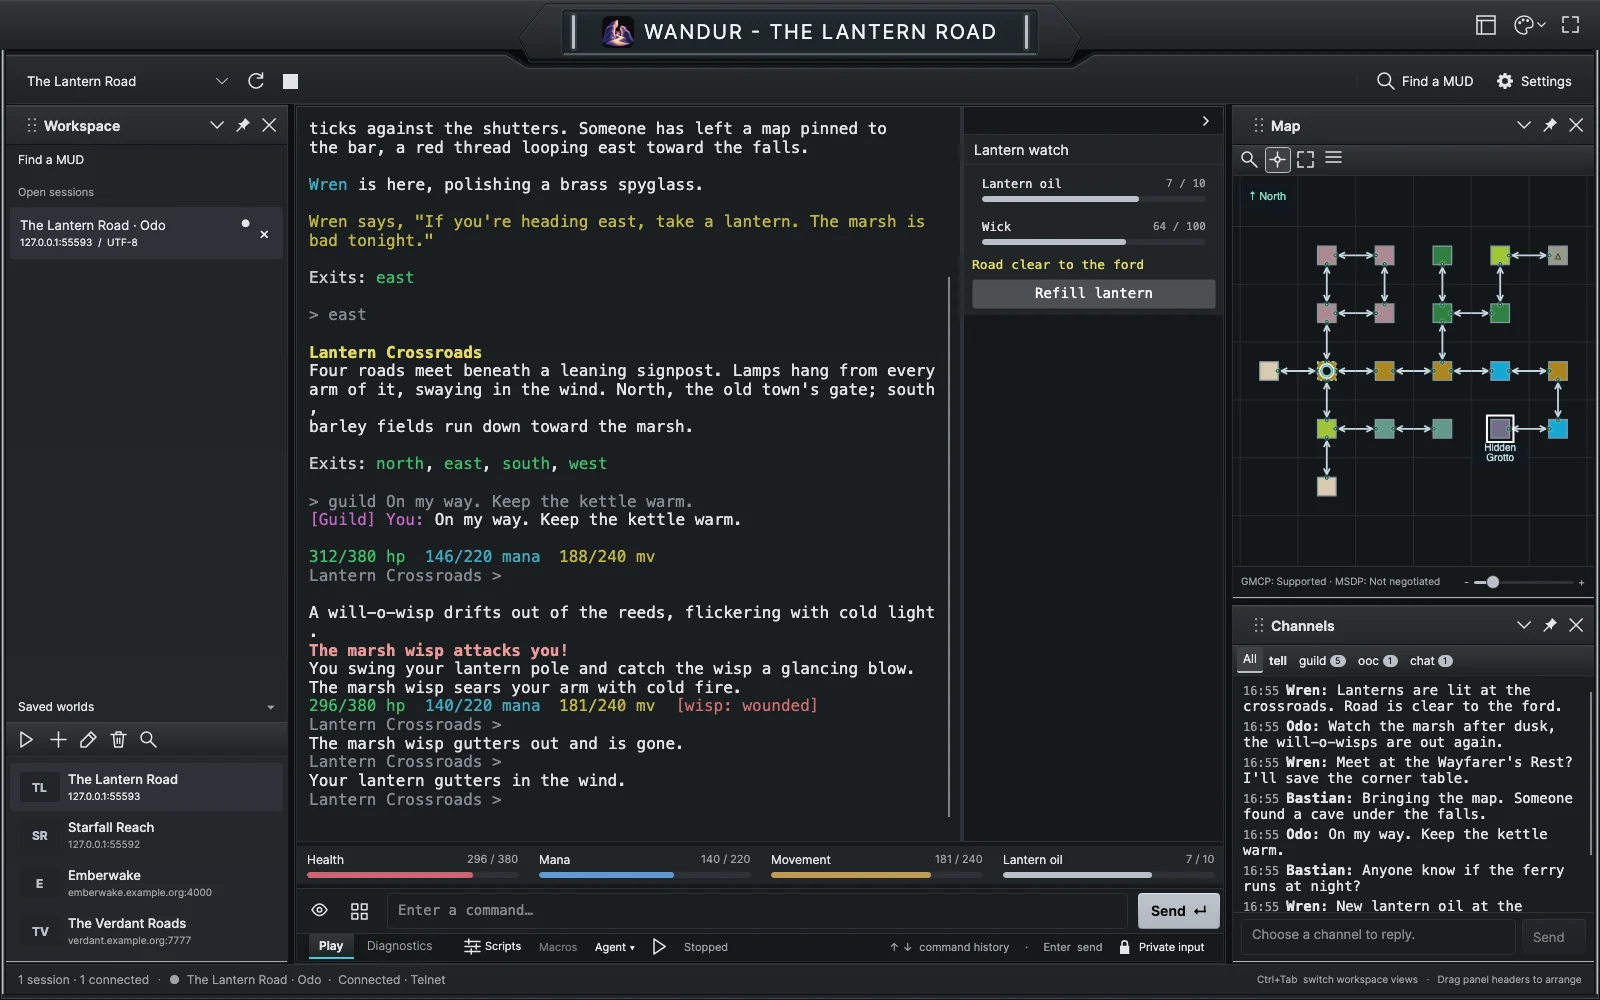1600x1000 pixels.
Task: Send the command with Send button
Action: click(1178, 911)
